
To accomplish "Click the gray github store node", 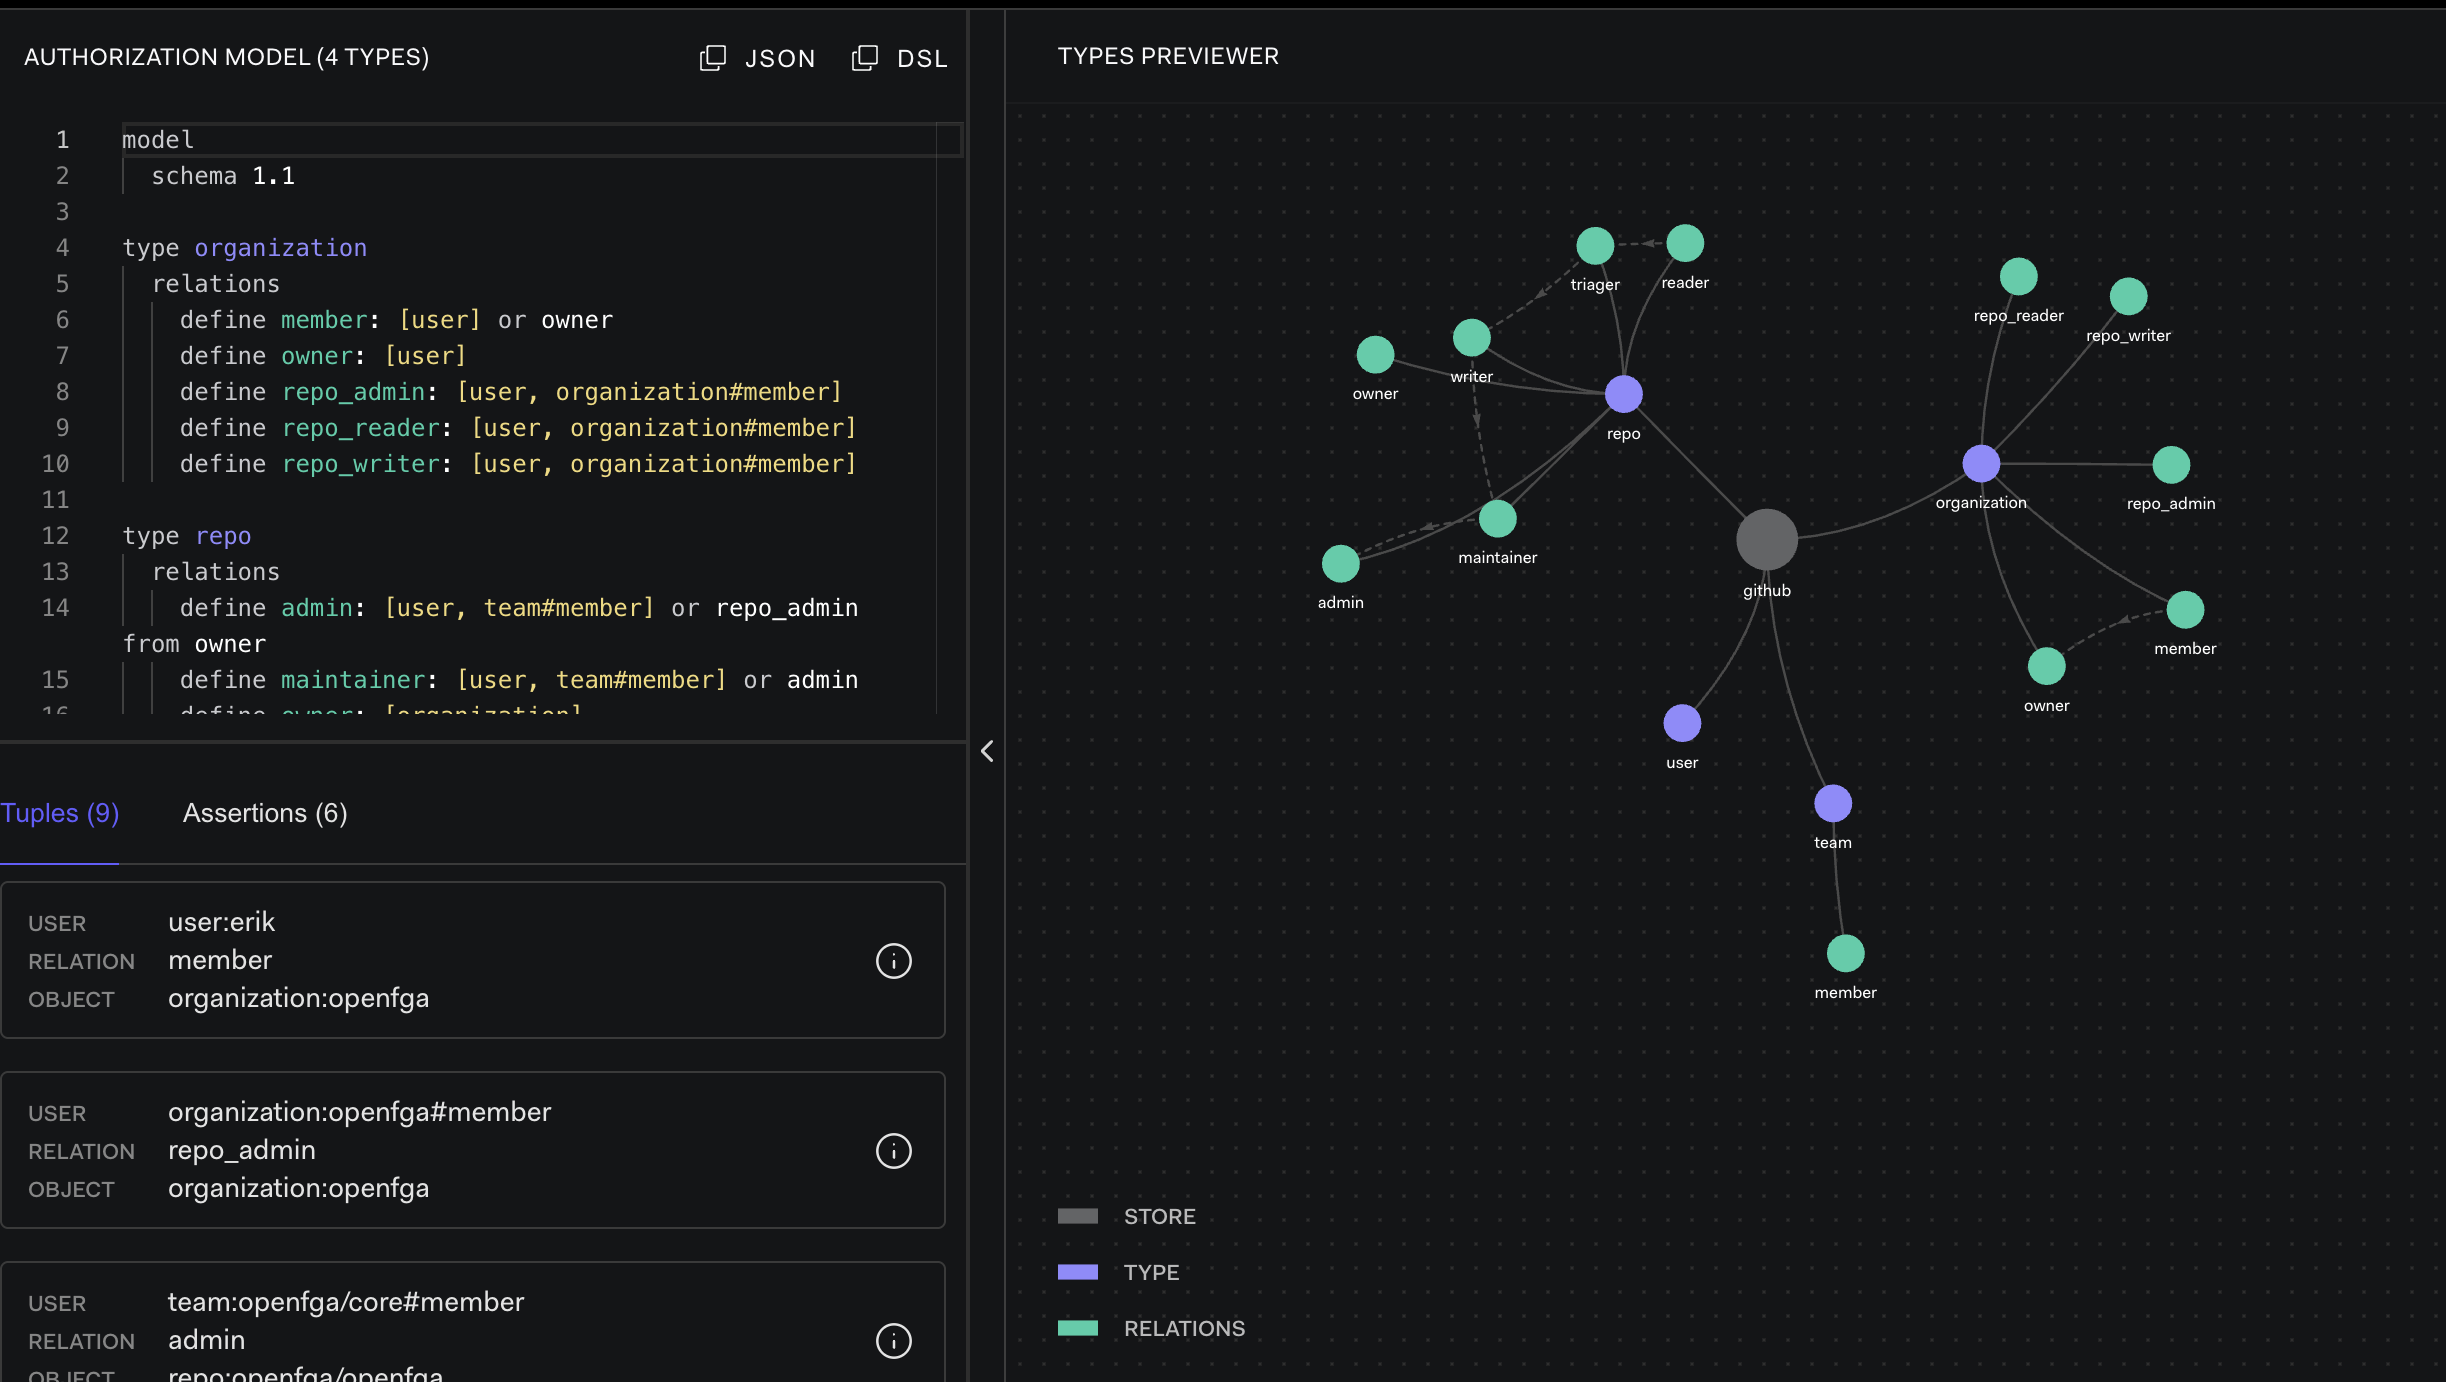I will coord(1766,540).
